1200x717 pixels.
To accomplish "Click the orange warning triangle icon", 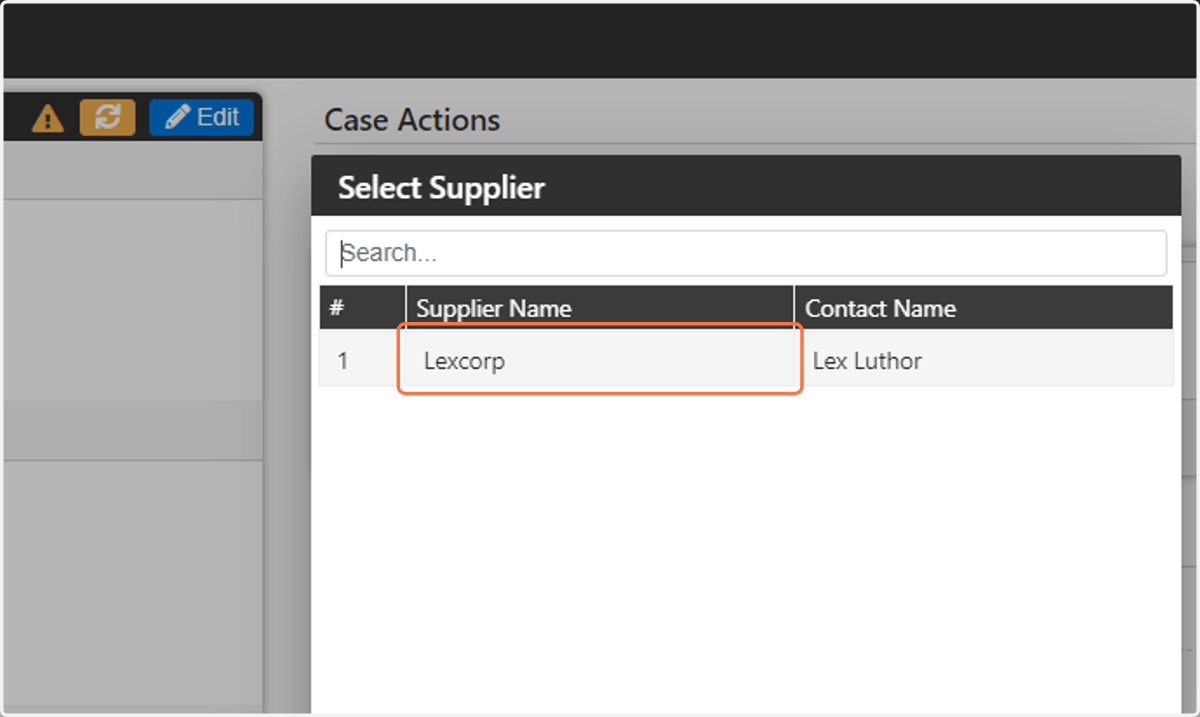I will tap(48, 118).
